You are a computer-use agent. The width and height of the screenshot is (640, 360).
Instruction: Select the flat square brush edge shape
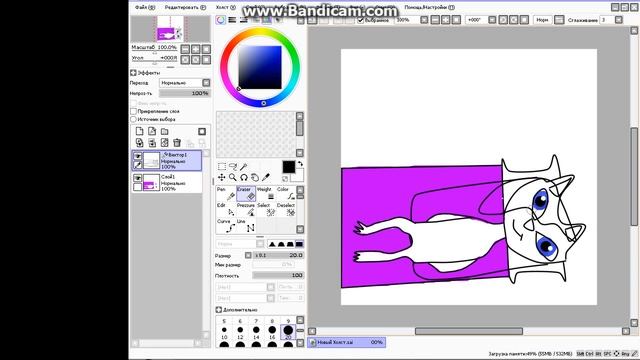[299, 244]
